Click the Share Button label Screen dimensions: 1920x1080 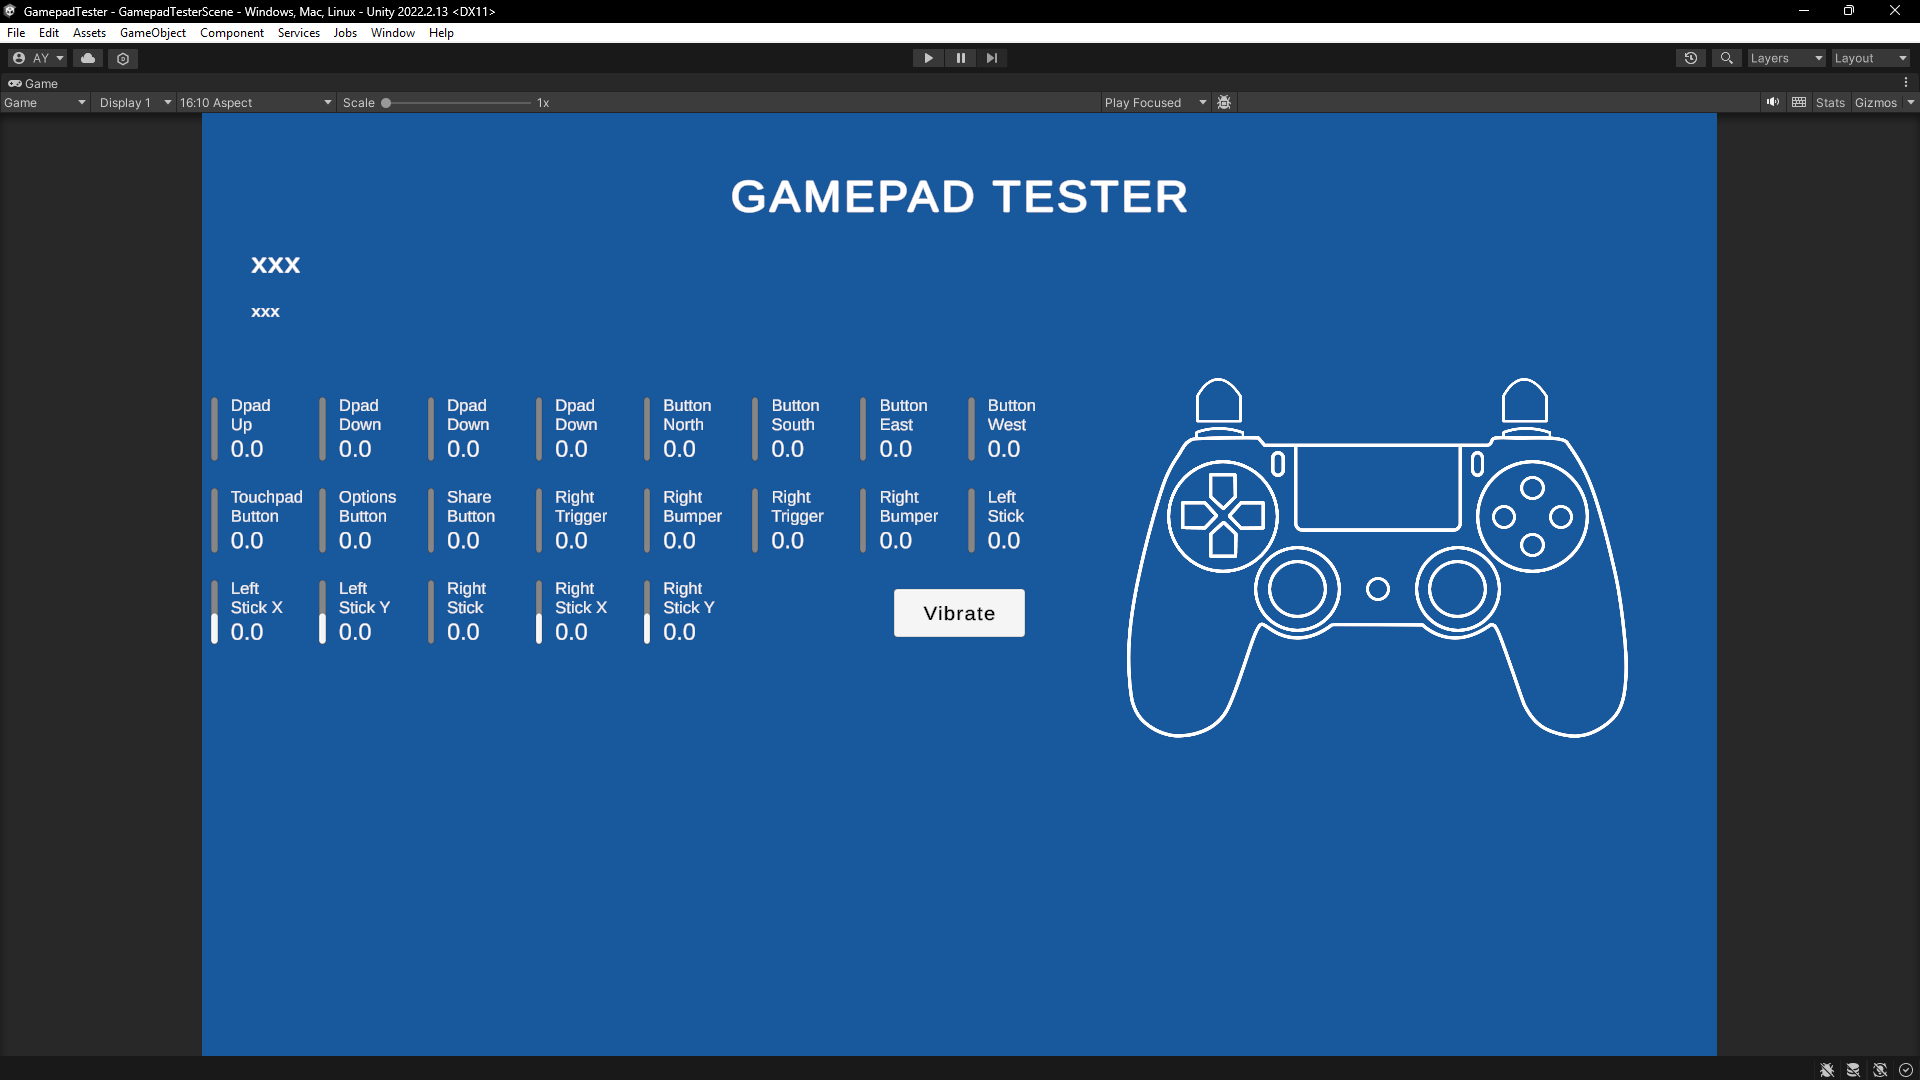pyautogui.click(x=470, y=507)
